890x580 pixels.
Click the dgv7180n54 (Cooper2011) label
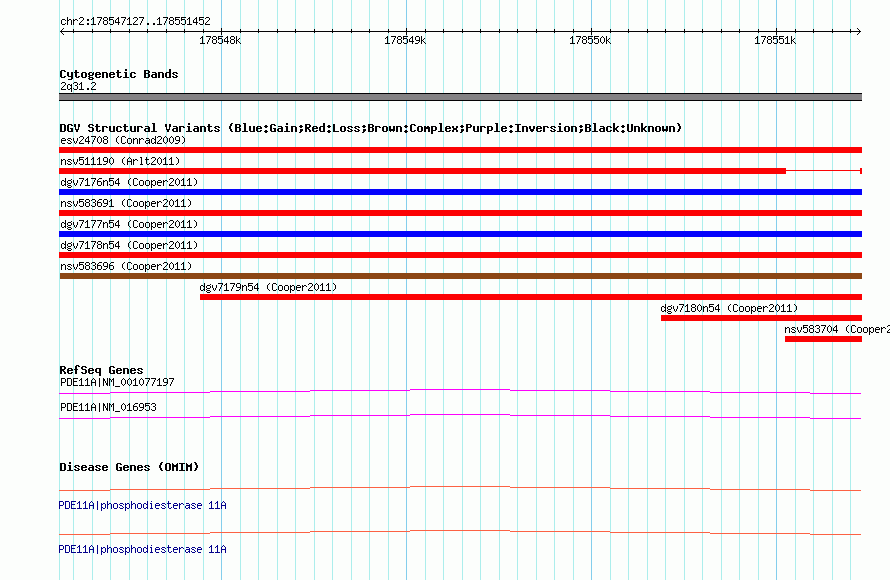729,308
